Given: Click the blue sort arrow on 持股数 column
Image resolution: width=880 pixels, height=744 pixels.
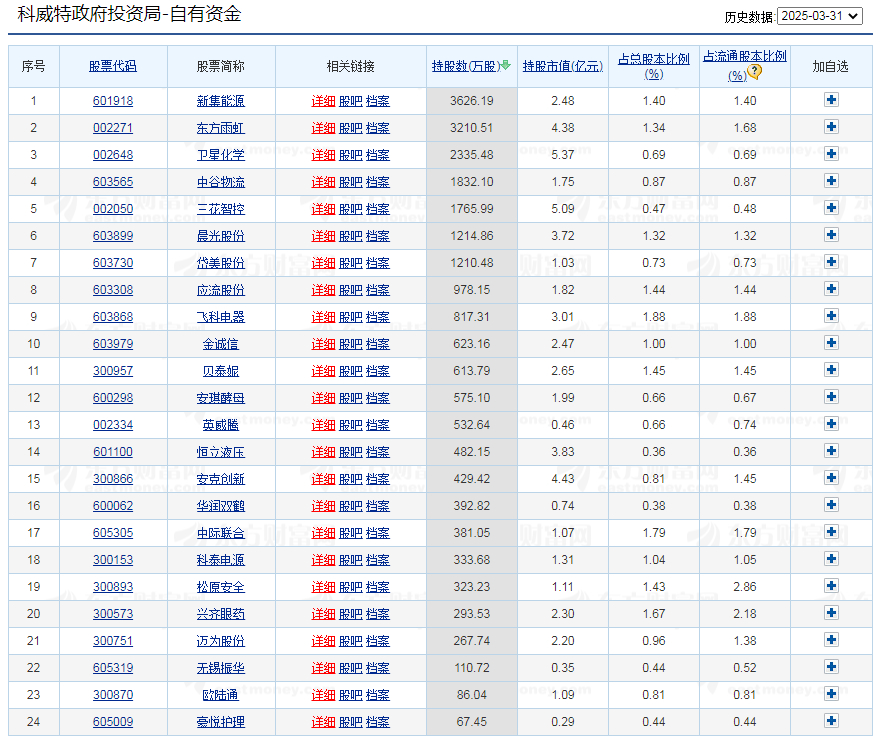Looking at the screenshot, I should [x=505, y=63].
